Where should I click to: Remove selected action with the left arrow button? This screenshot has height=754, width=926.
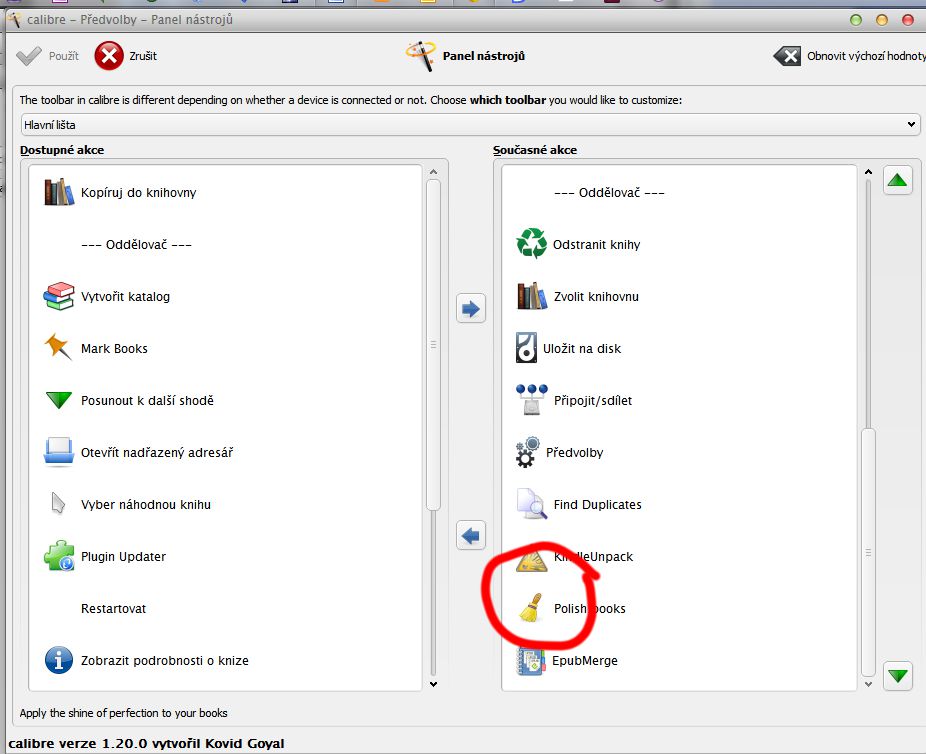(x=471, y=536)
